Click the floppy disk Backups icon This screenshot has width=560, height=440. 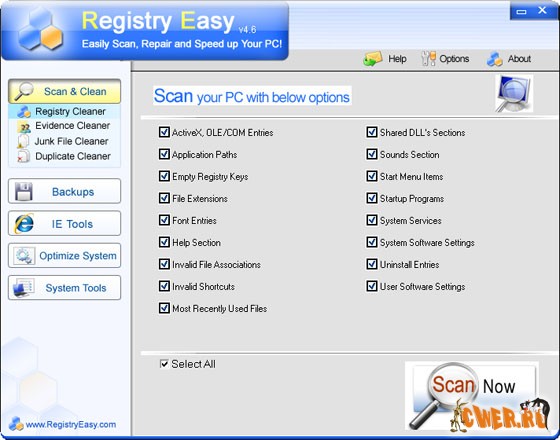pos(24,191)
